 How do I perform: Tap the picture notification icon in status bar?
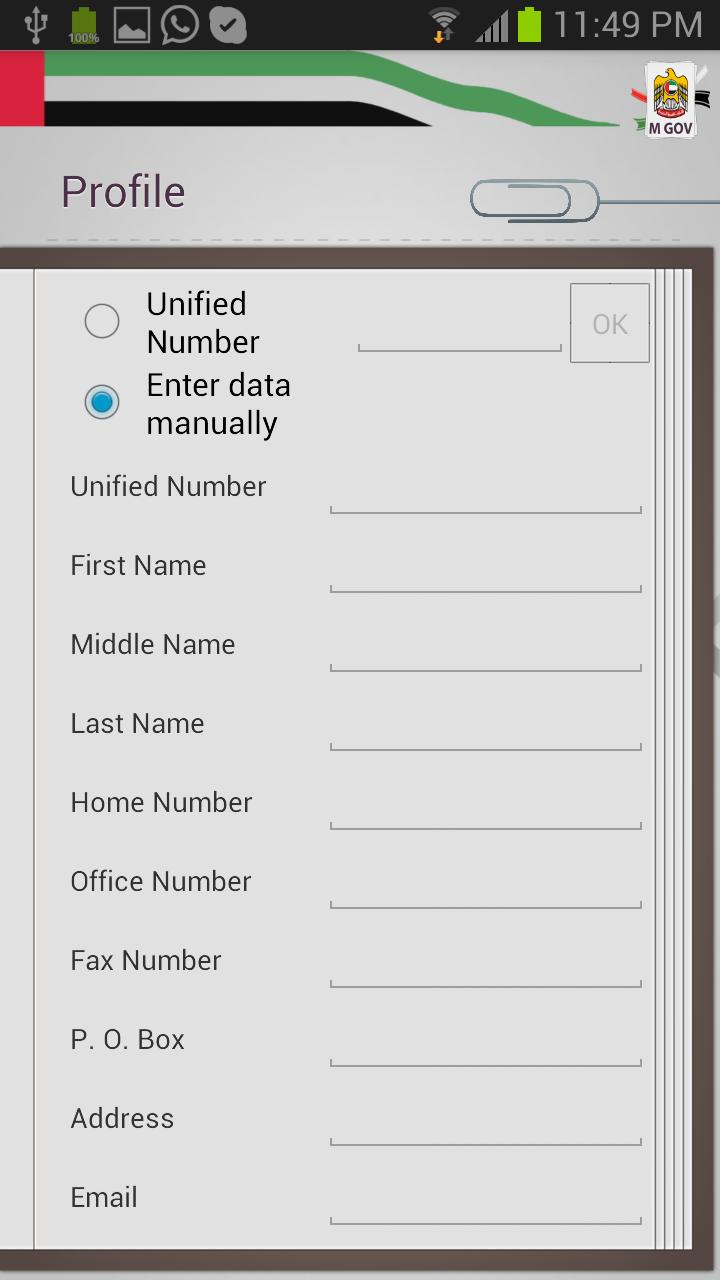(x=131, y=26)
